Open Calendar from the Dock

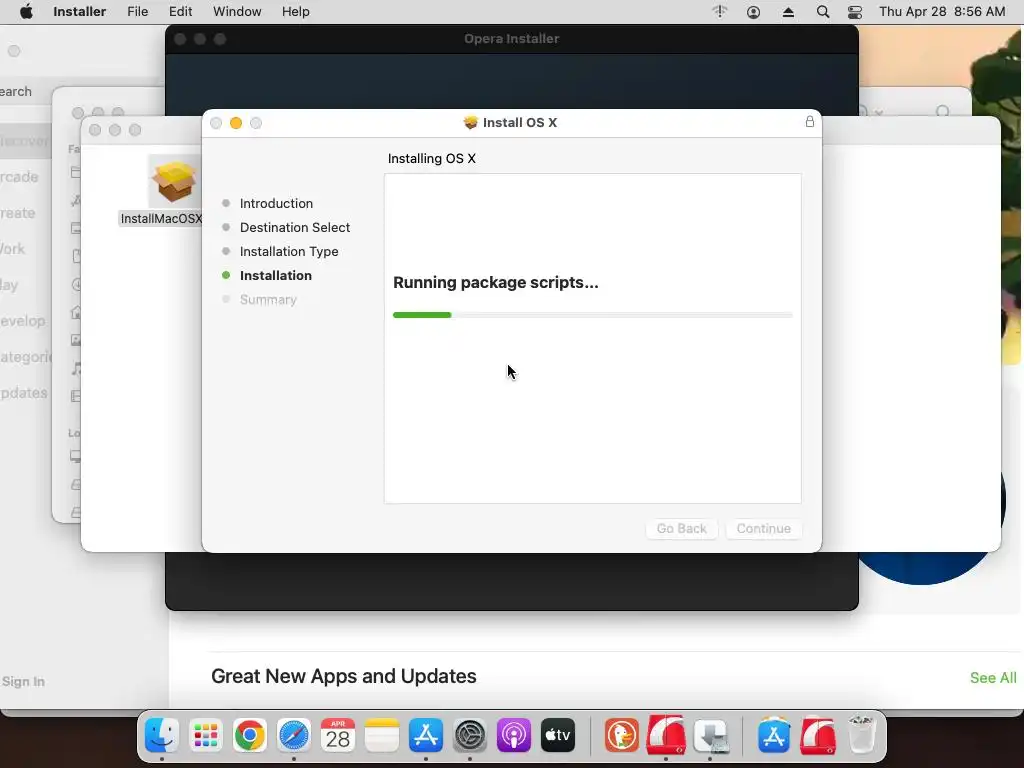(x=338, y=735)
